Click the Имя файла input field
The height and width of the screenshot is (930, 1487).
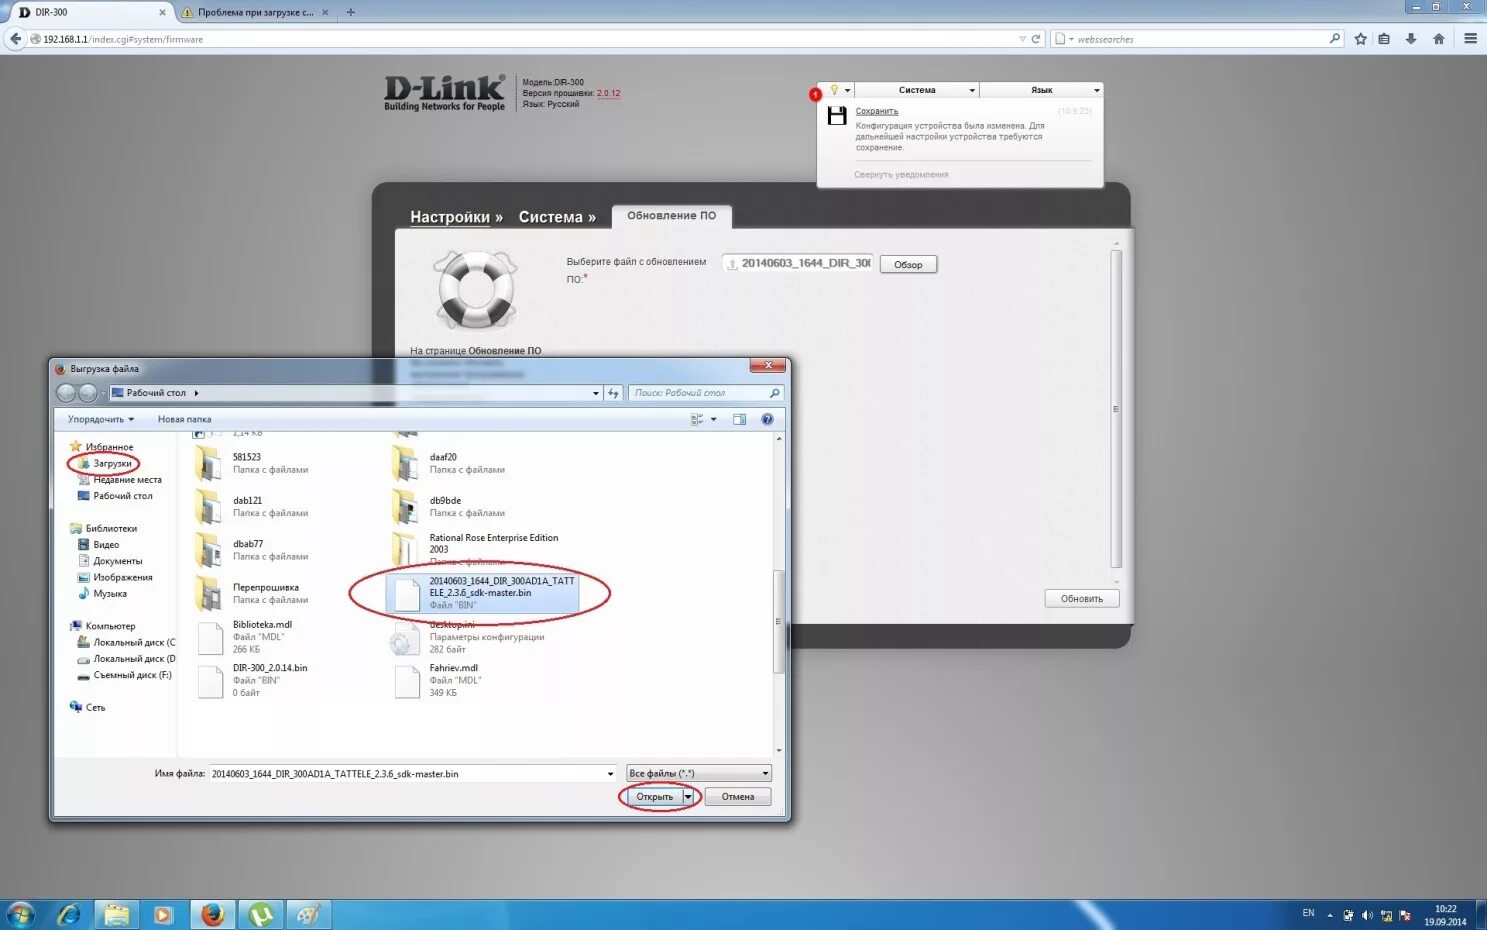pyautogui.click(x=406, y=773)
